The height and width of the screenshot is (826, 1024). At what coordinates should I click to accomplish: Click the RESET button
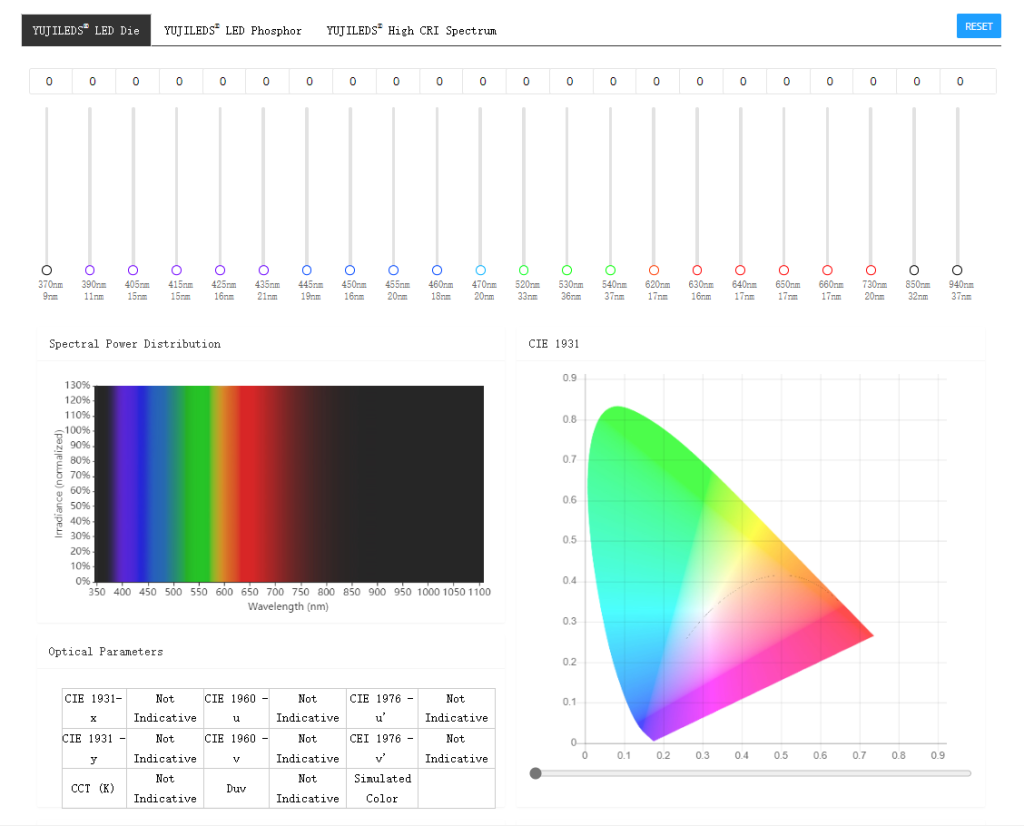tap(978, 25)
